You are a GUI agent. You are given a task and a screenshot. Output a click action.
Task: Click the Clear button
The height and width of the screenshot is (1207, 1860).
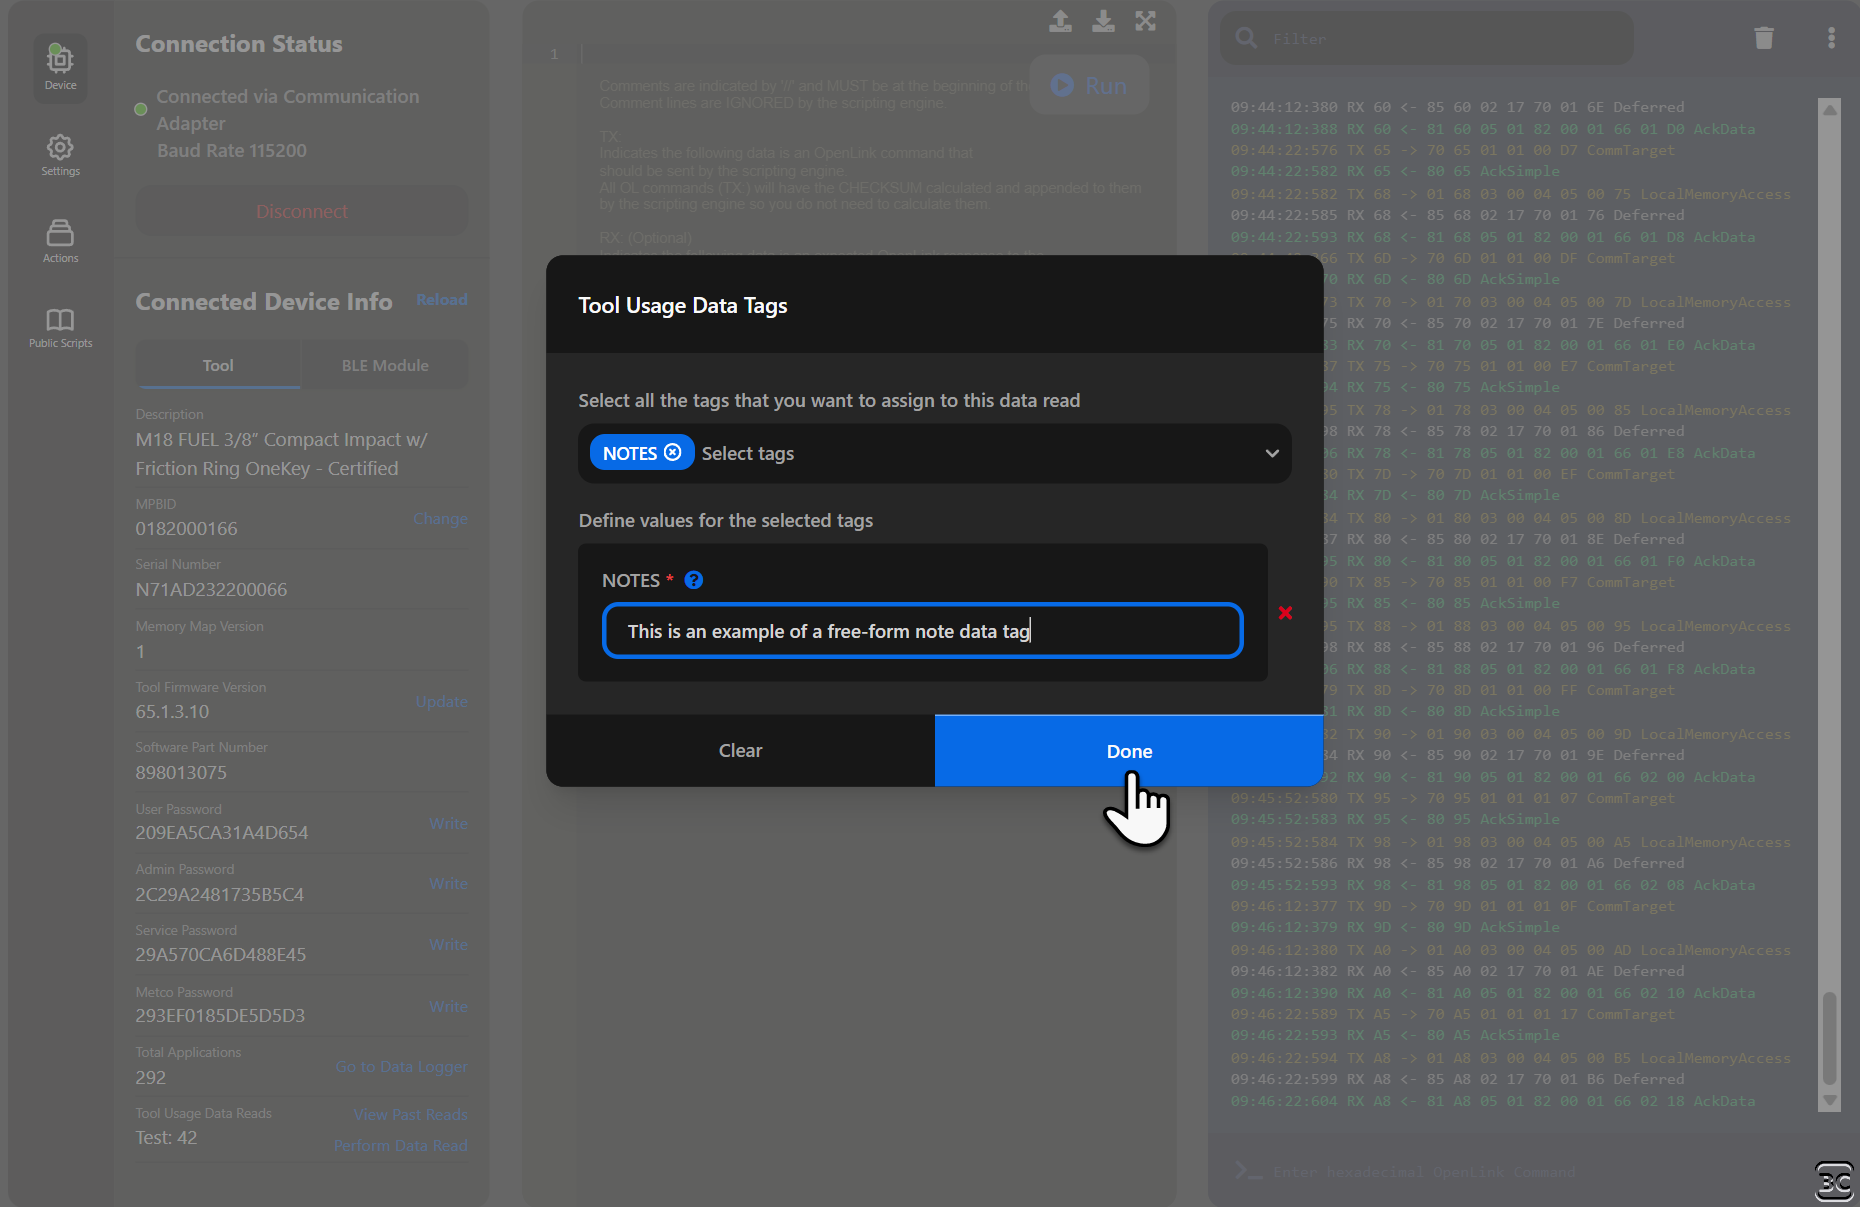point(740,751)
